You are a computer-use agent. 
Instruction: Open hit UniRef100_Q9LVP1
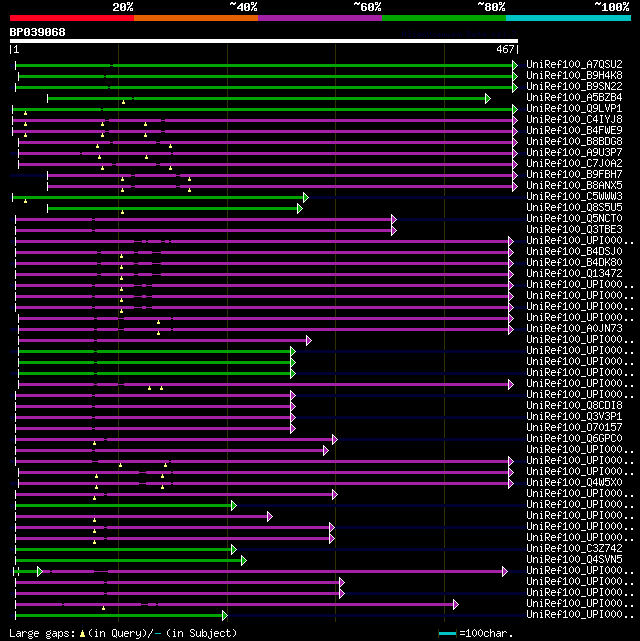pyautogui.click(x=574, y=109)
